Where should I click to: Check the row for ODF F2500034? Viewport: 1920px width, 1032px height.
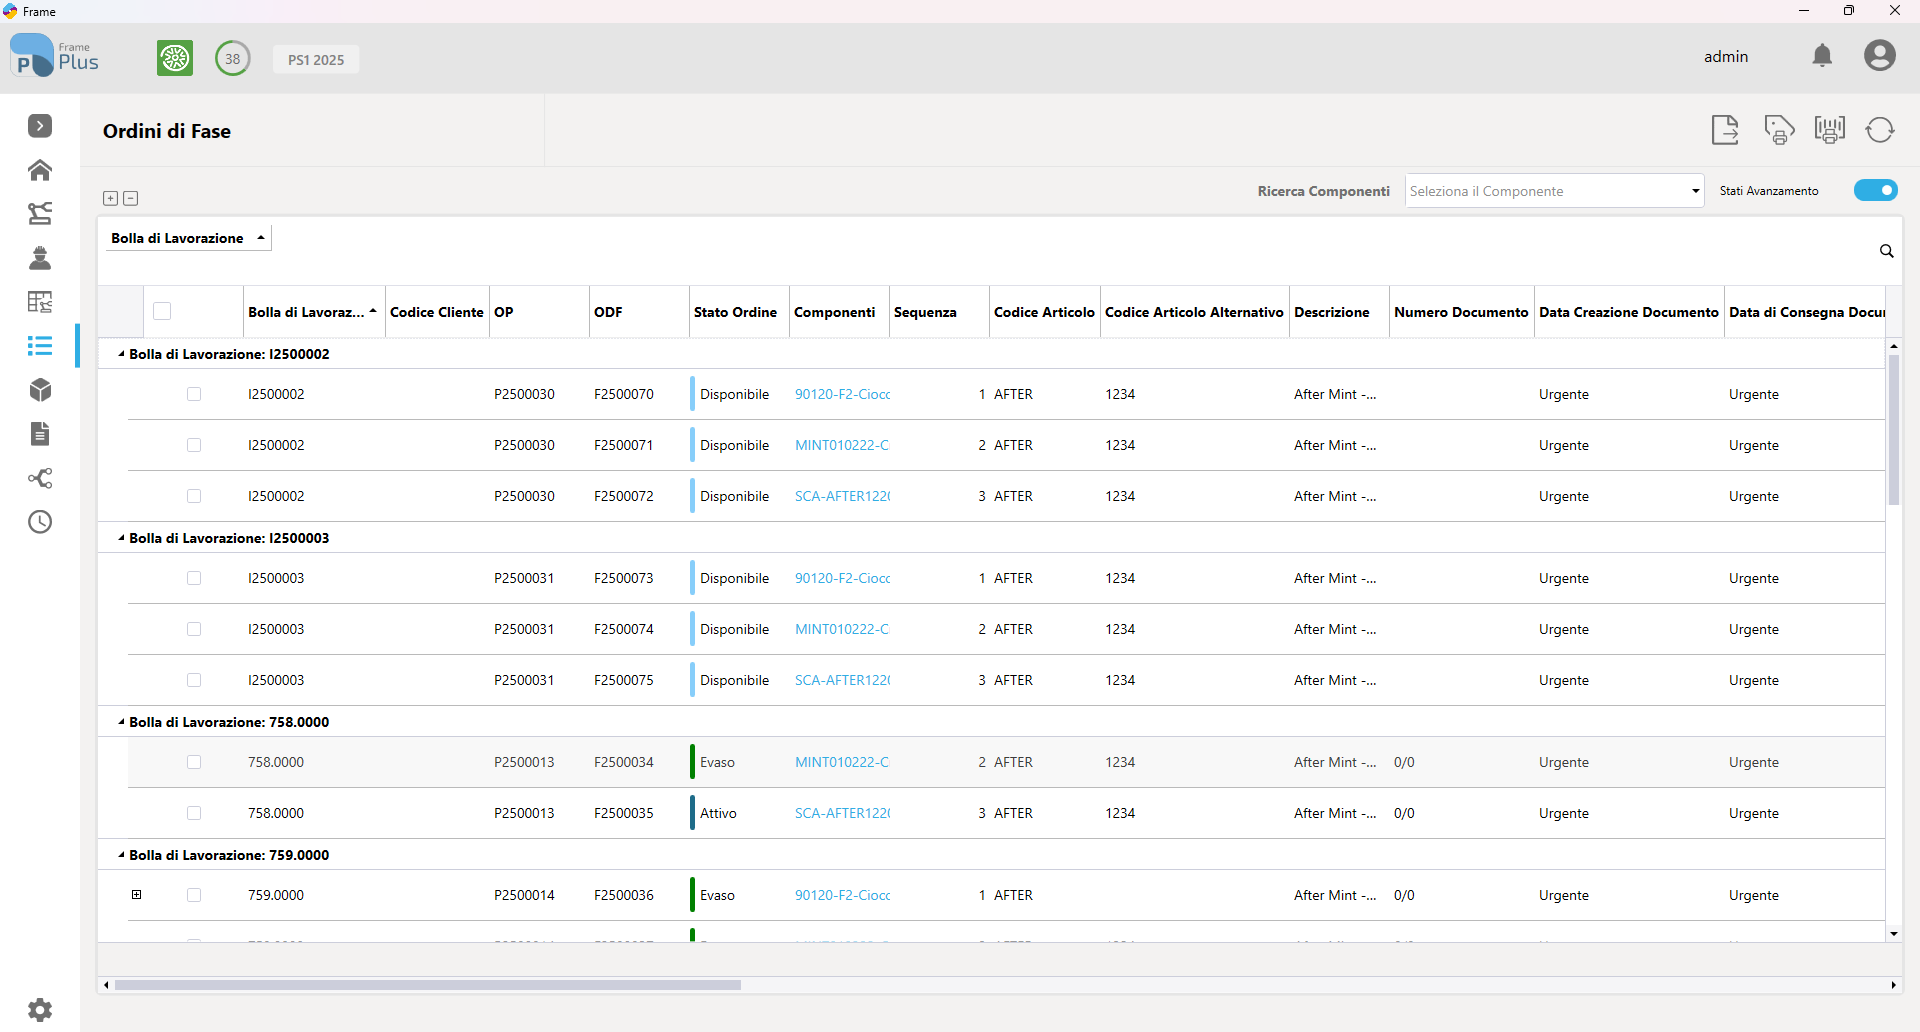click(194, 762)
